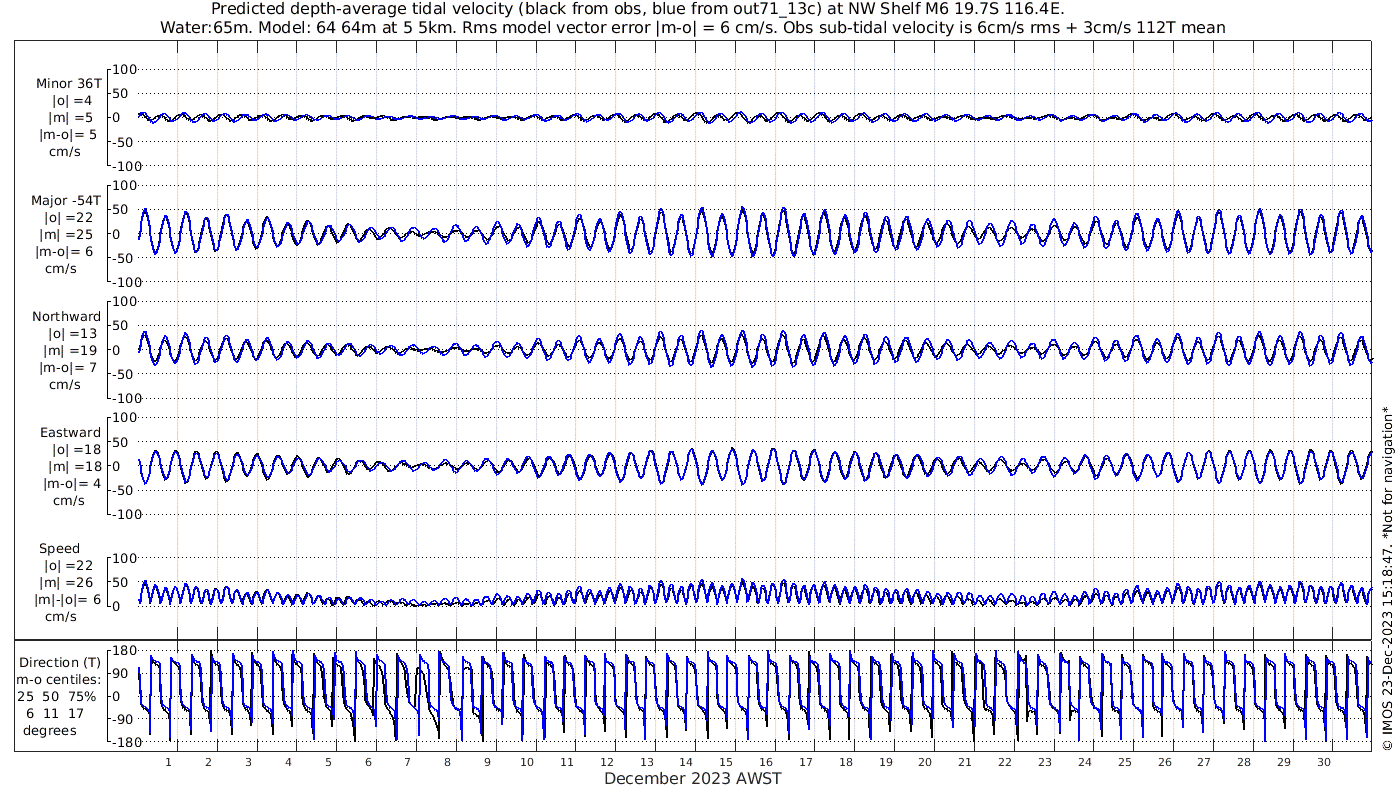
Task: Select the 'Eastward' panel label
Action: [70, 433]
